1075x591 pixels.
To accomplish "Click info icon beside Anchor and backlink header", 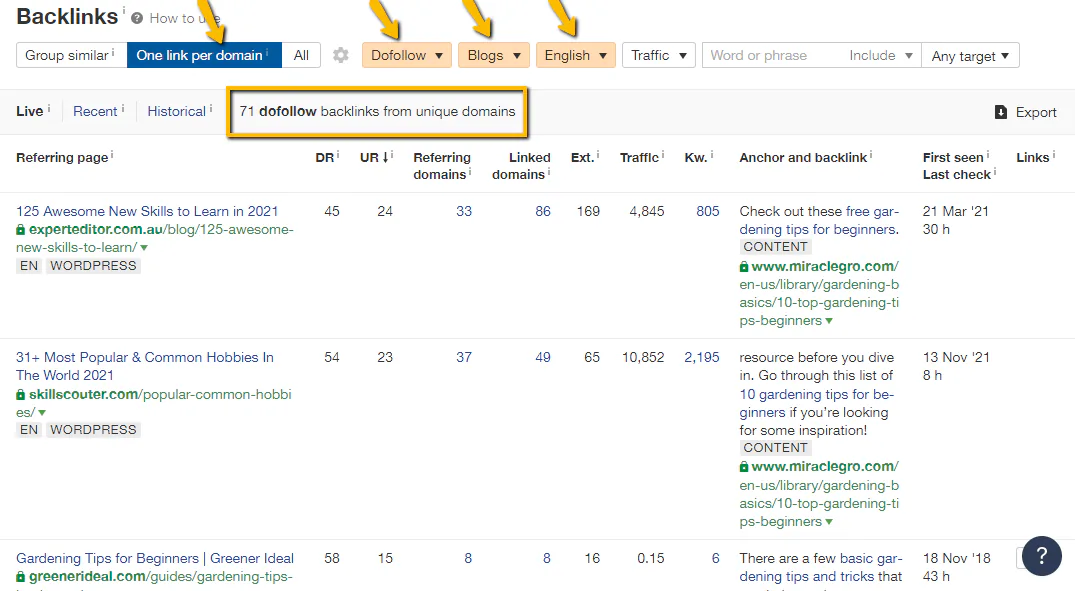I will click(871, 155).
